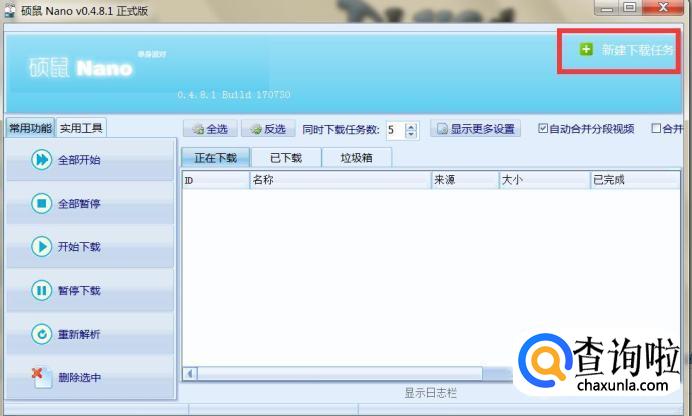Decrease simultaneous download count with down arrow

(411, 134)
